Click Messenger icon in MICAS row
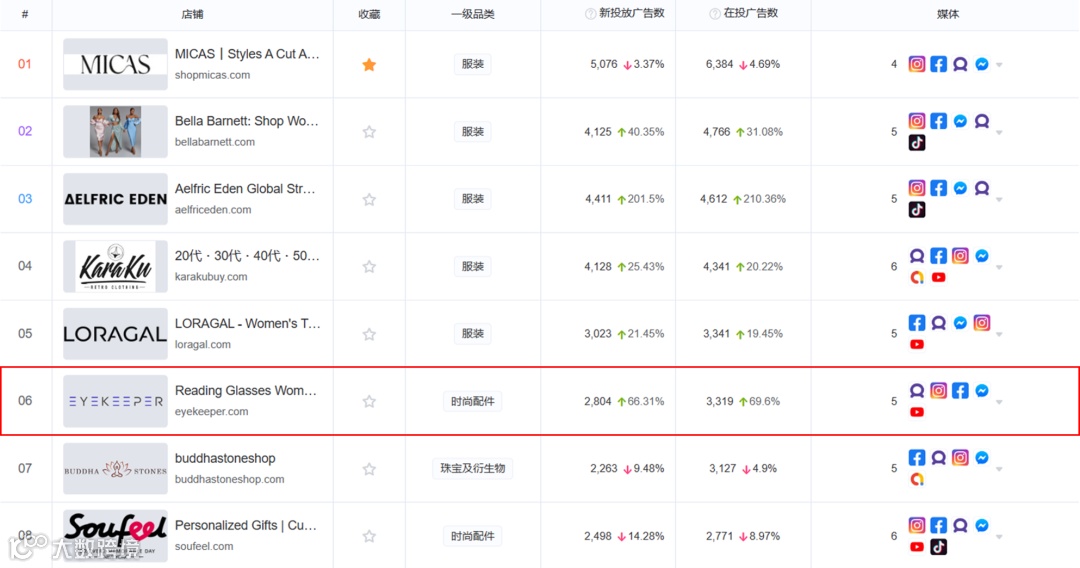 tap(982, 64)
